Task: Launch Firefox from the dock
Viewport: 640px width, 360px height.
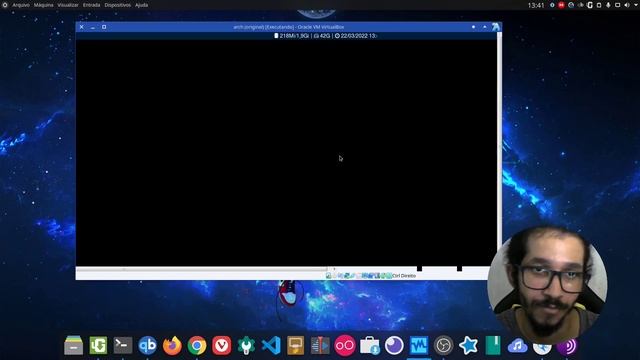Action: [x=172, y=345]
